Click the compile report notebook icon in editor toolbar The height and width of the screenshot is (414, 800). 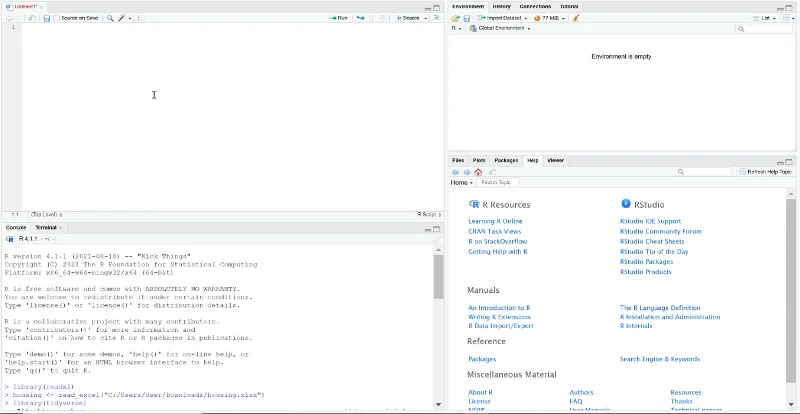tap(141, 18)
